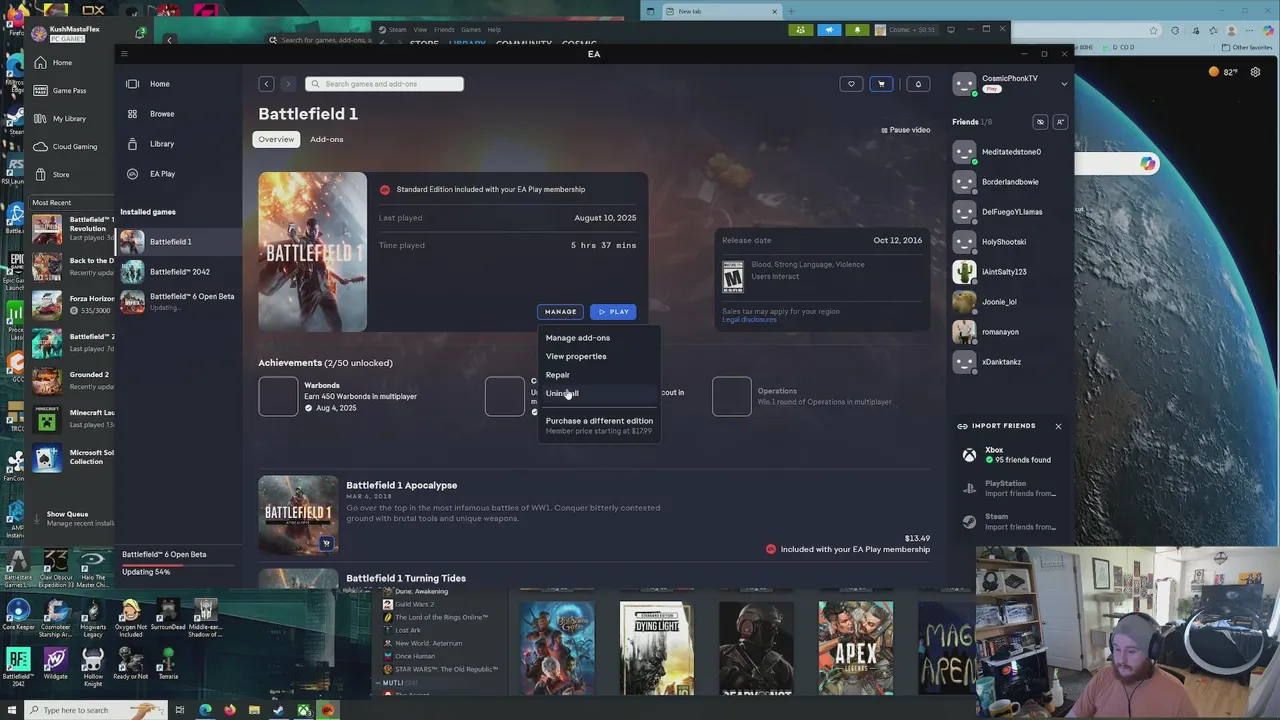Select PlayStation in Import Friends
The image size is (1280, 720).
(x=1009, y=488)
